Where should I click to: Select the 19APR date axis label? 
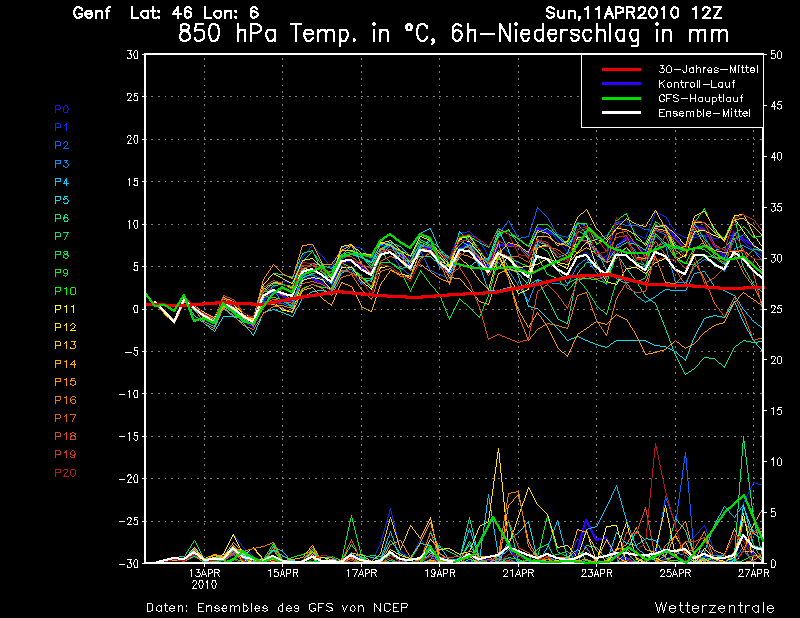click(439, 574)
